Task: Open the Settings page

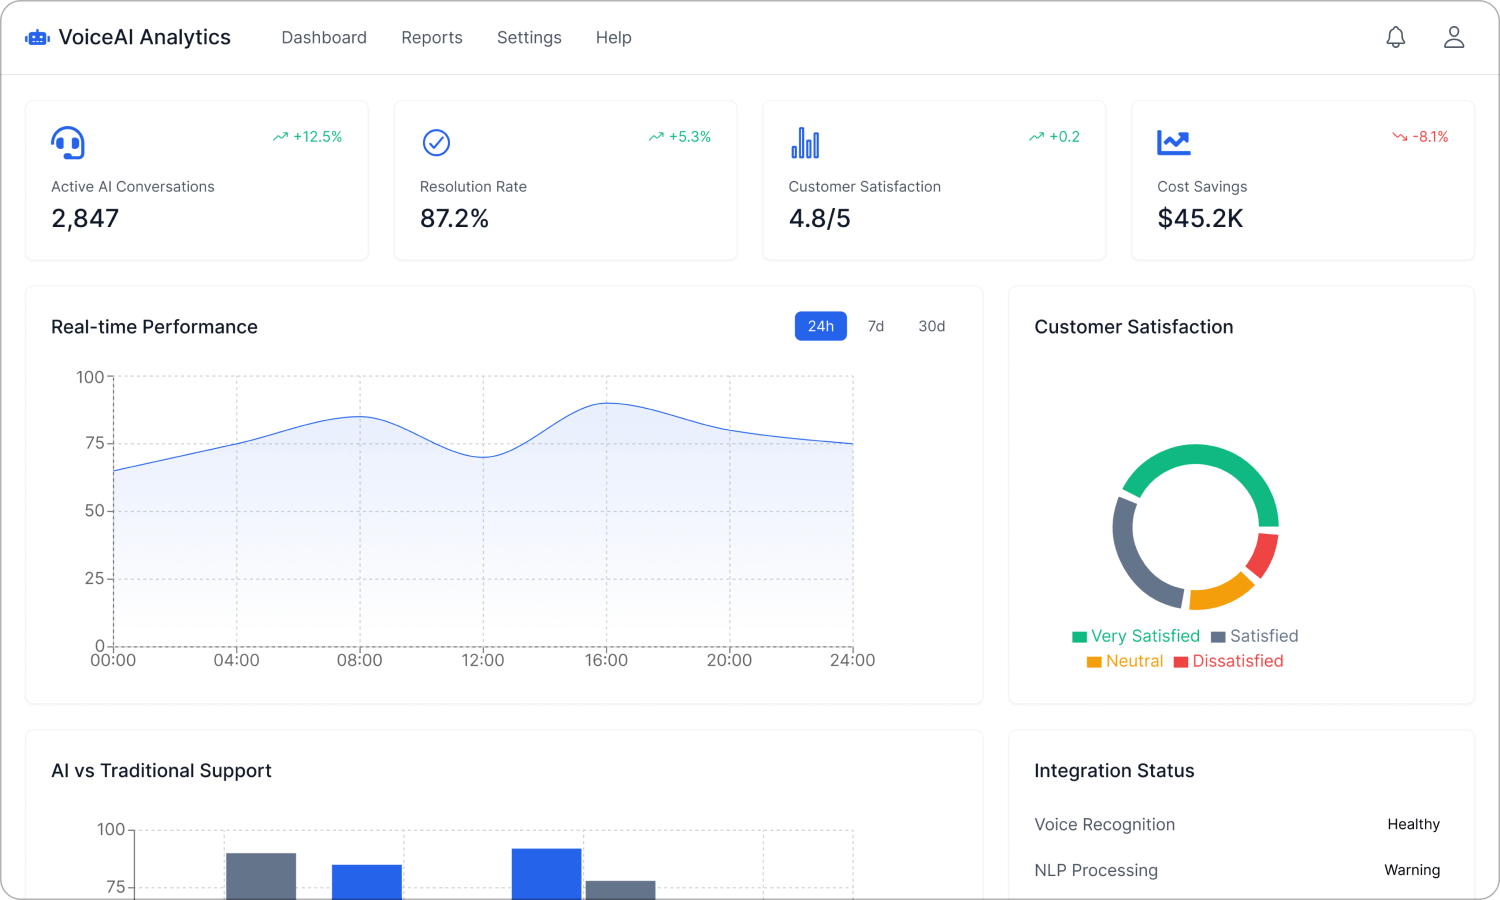Action: click(529, 37)
